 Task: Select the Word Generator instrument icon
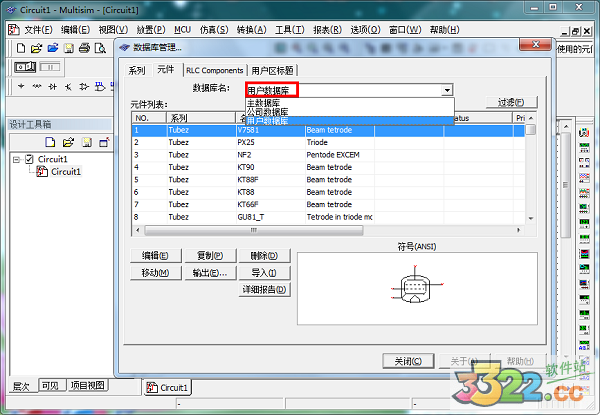click(584, 238)
